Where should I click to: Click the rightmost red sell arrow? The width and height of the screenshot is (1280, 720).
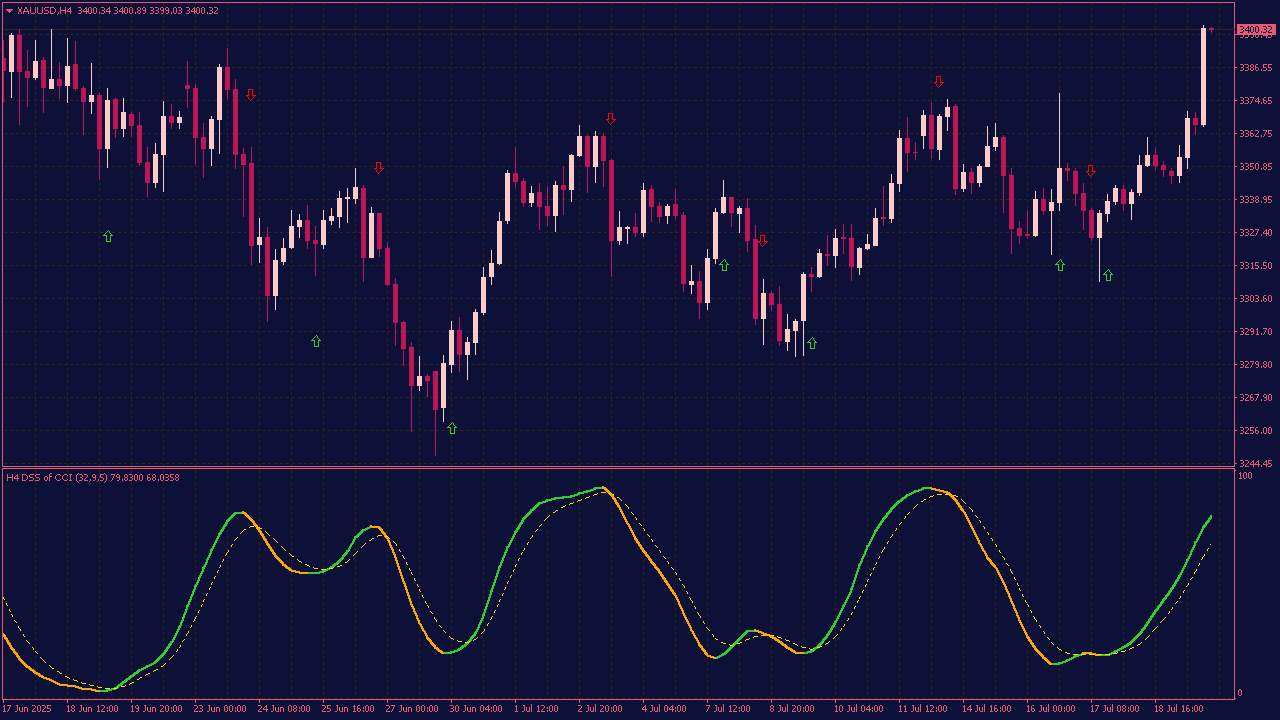(x=1091, y=171)
